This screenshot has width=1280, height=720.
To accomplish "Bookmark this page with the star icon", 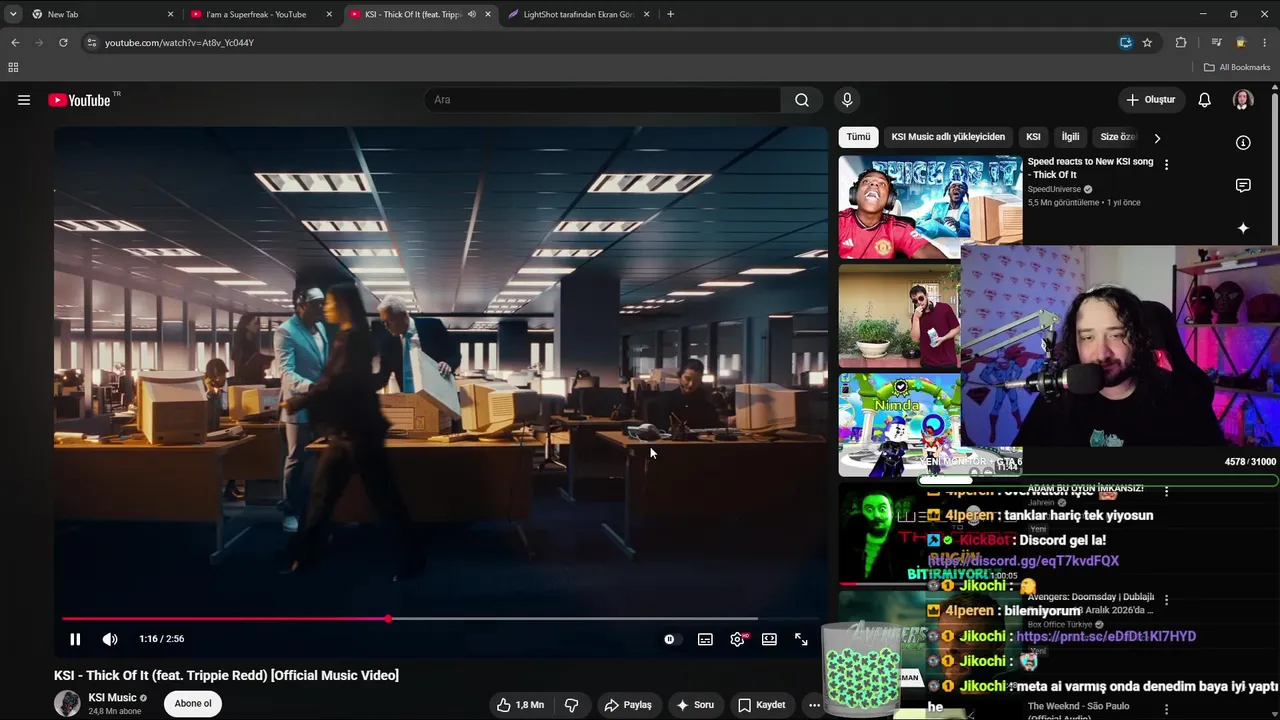I will 1147,43.
